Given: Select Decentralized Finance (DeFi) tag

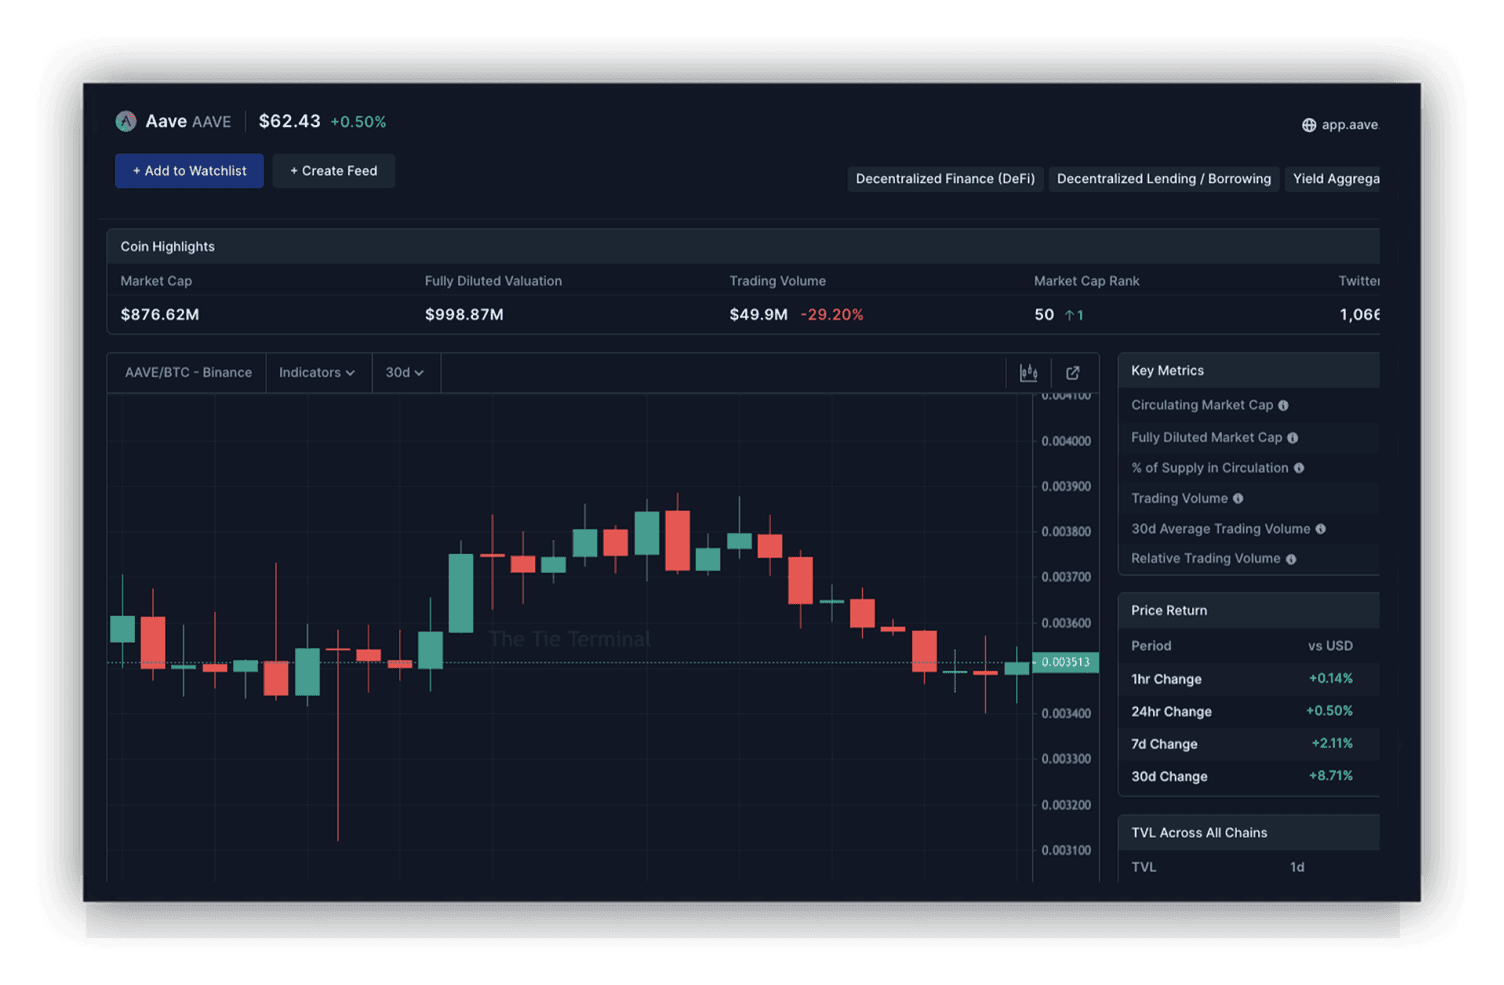Looking at the screenshot, I should click(x=945, y=179).
